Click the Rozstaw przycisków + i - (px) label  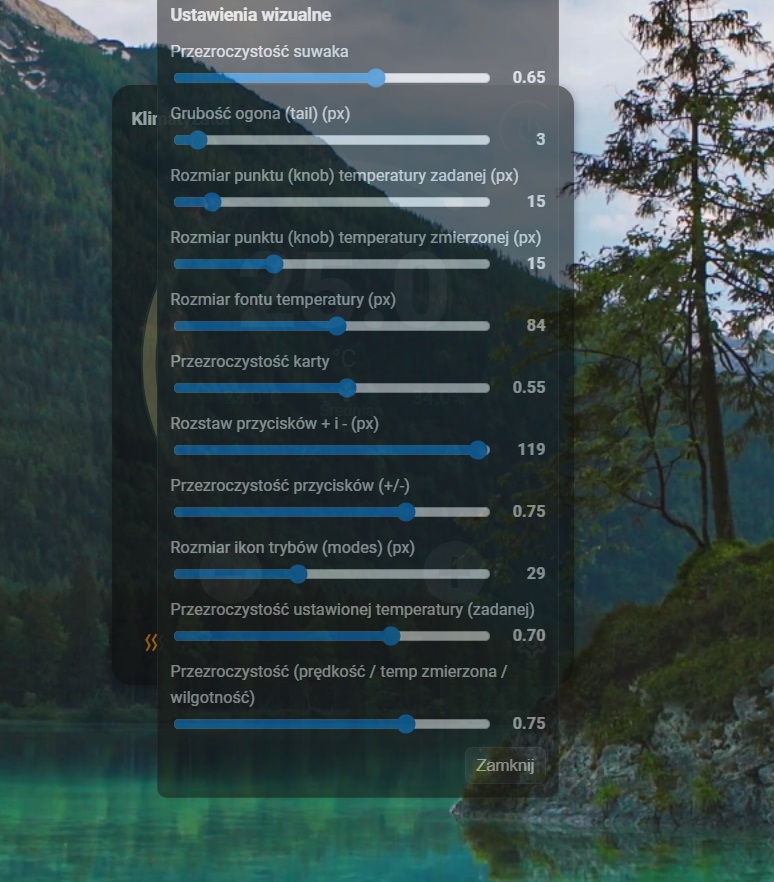[274, 423]
